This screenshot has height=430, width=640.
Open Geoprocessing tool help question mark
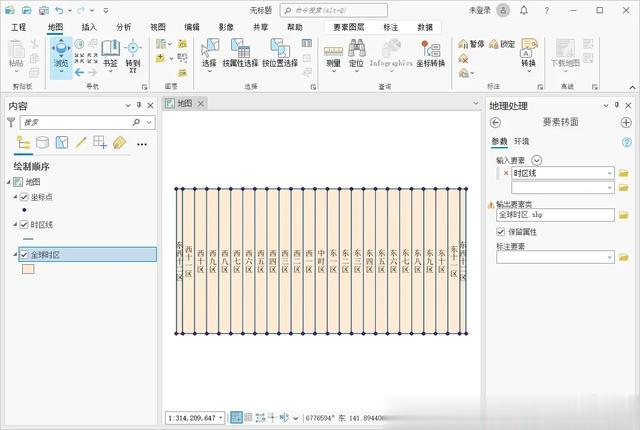click(627, 142)
